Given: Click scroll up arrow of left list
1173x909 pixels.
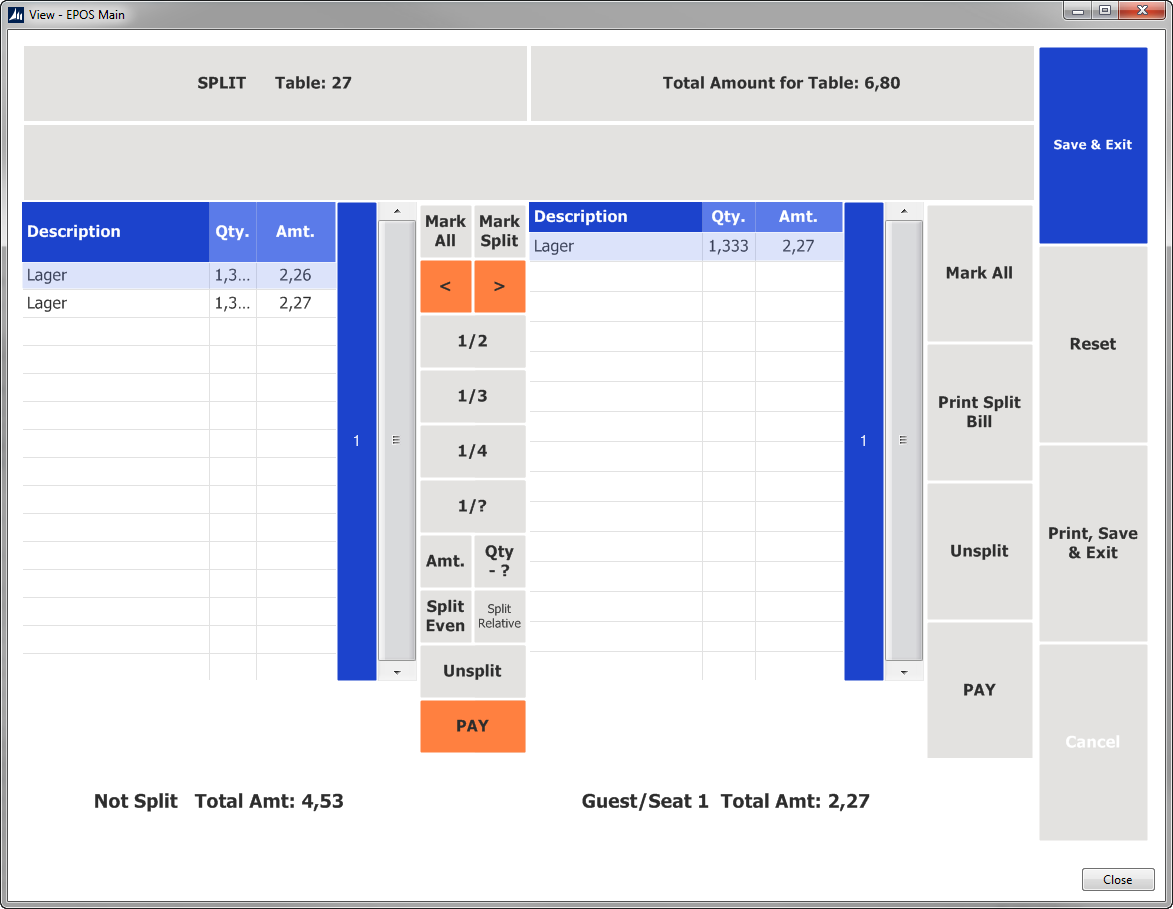Looking at the screenshot, I should (x=397, y=212).
